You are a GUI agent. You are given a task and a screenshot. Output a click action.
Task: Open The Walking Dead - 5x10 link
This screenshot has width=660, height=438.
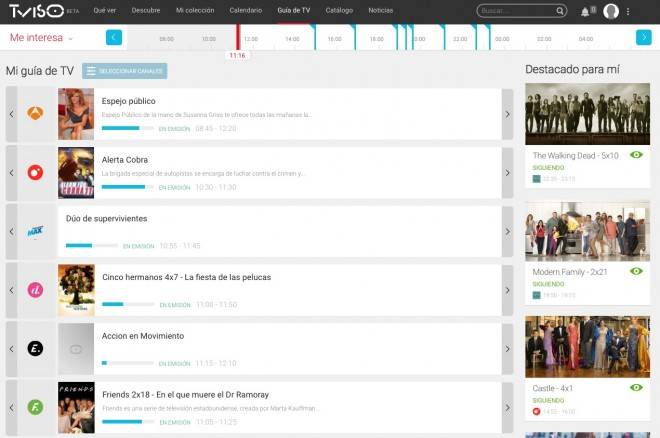[575, 156]
